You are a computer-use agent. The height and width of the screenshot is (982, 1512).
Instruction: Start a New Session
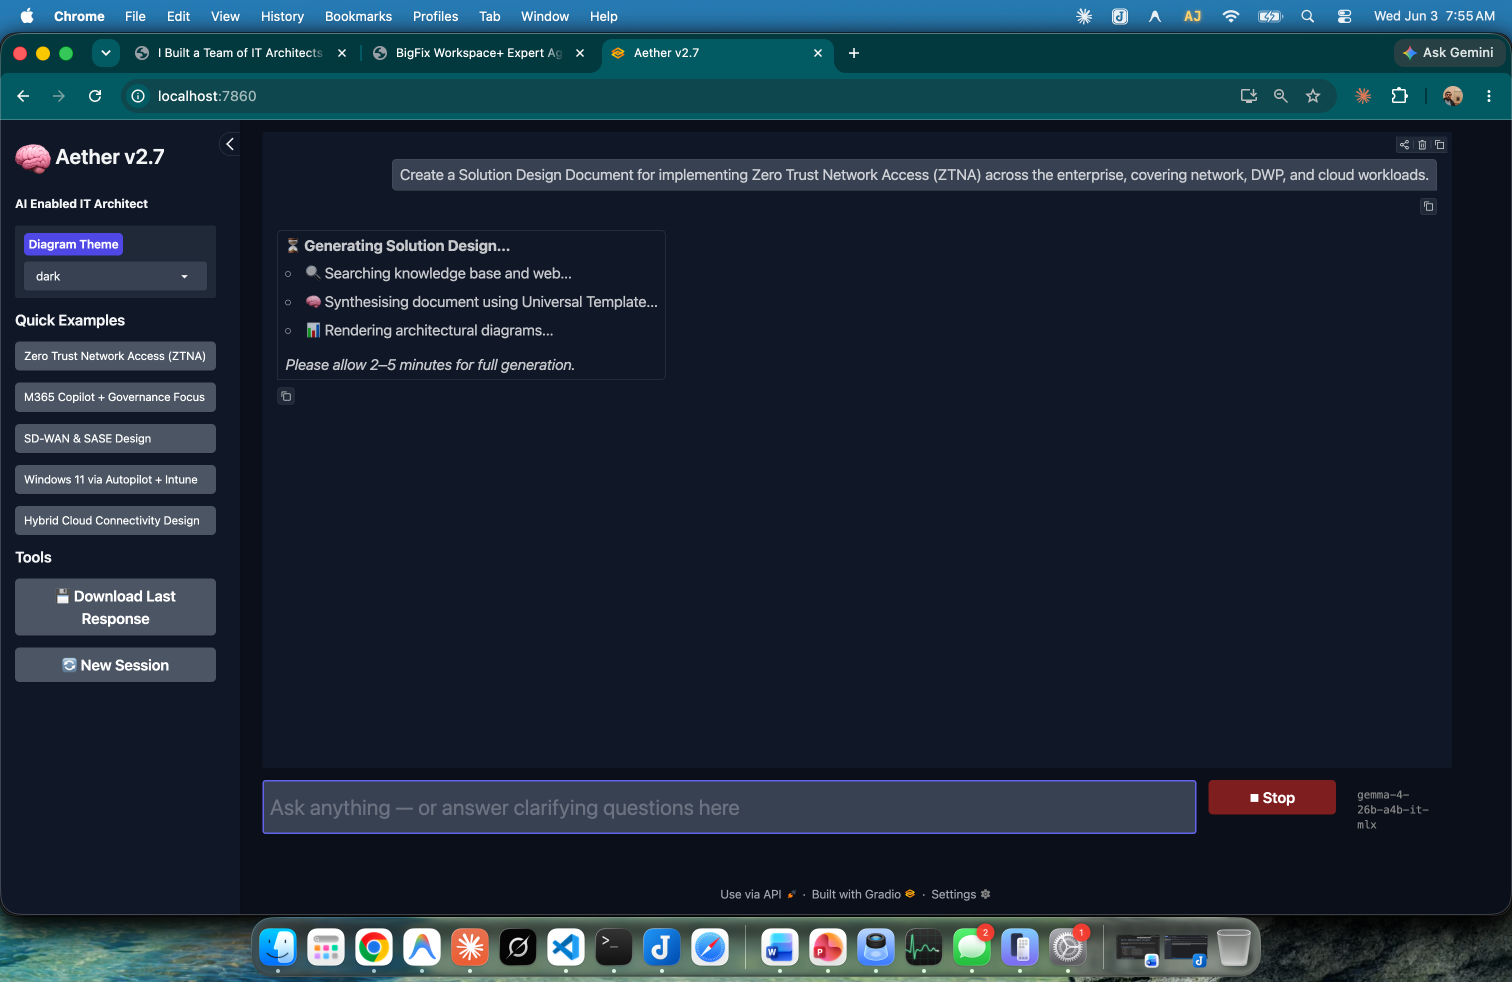click(x=115, y=665)
